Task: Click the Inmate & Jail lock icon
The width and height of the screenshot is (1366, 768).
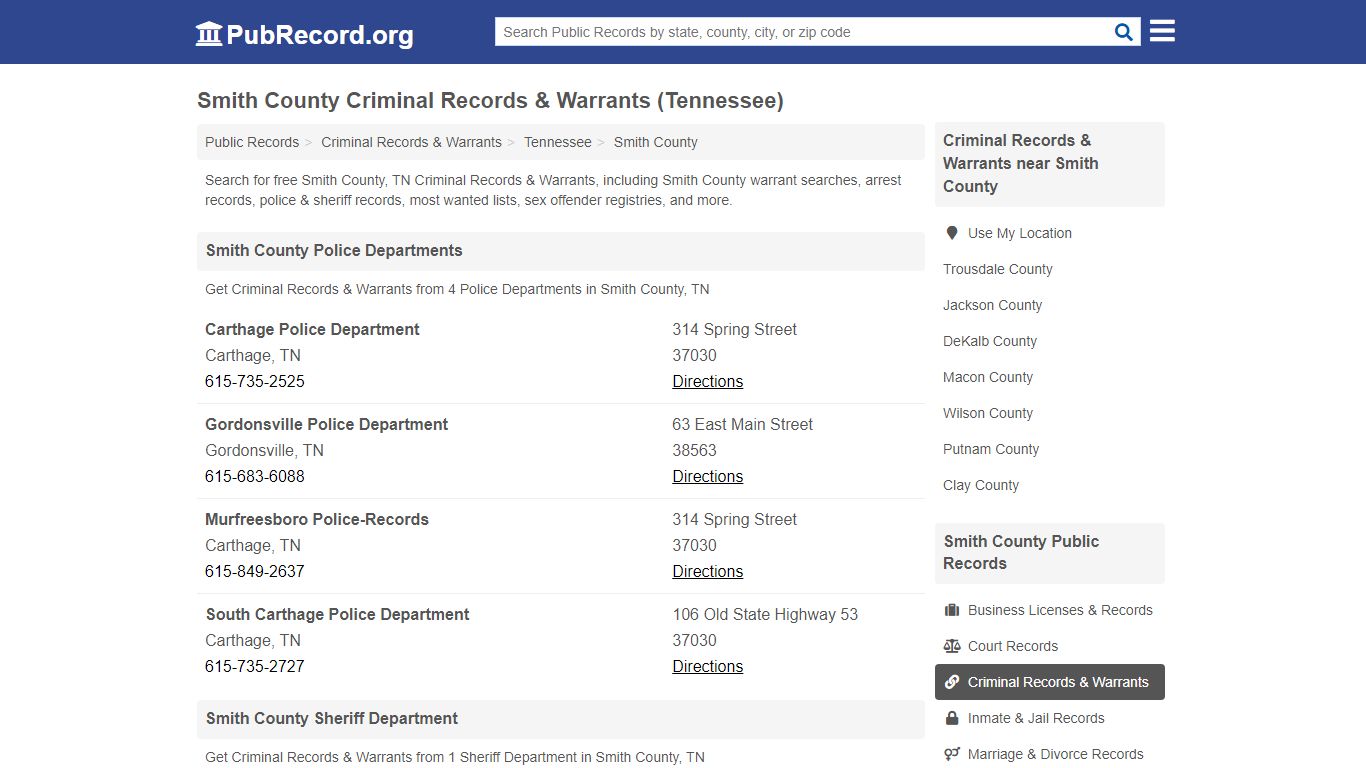Action: pyautogui.click(x=952, y=718)
